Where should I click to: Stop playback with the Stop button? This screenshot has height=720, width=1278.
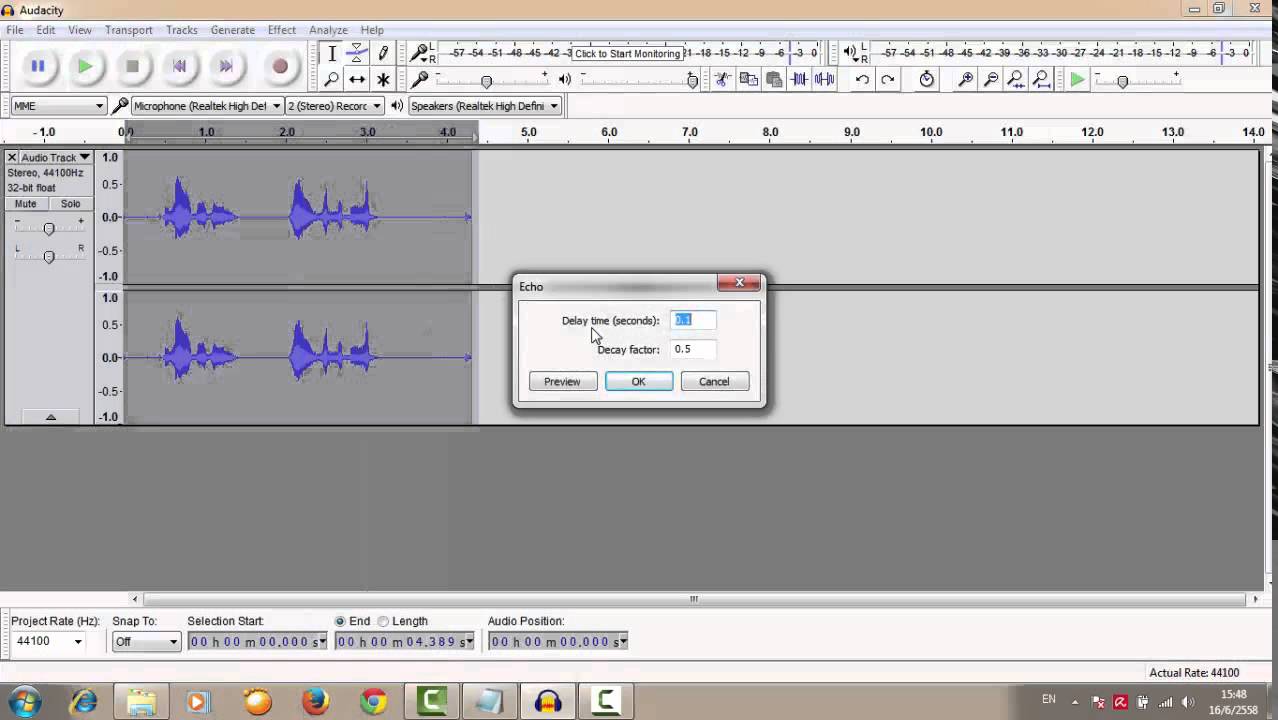coord(132,67)
